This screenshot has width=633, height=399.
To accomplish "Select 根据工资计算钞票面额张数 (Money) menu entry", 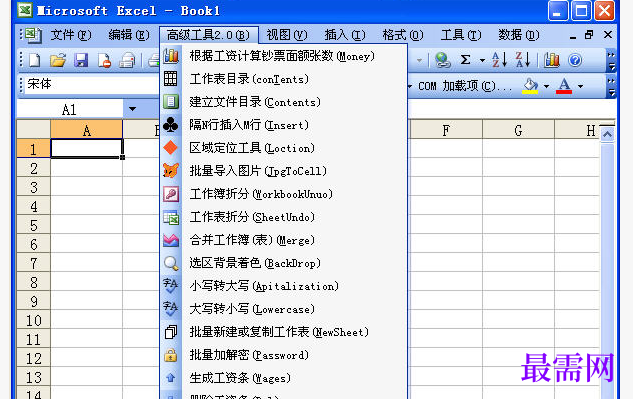I will [283, 56].
